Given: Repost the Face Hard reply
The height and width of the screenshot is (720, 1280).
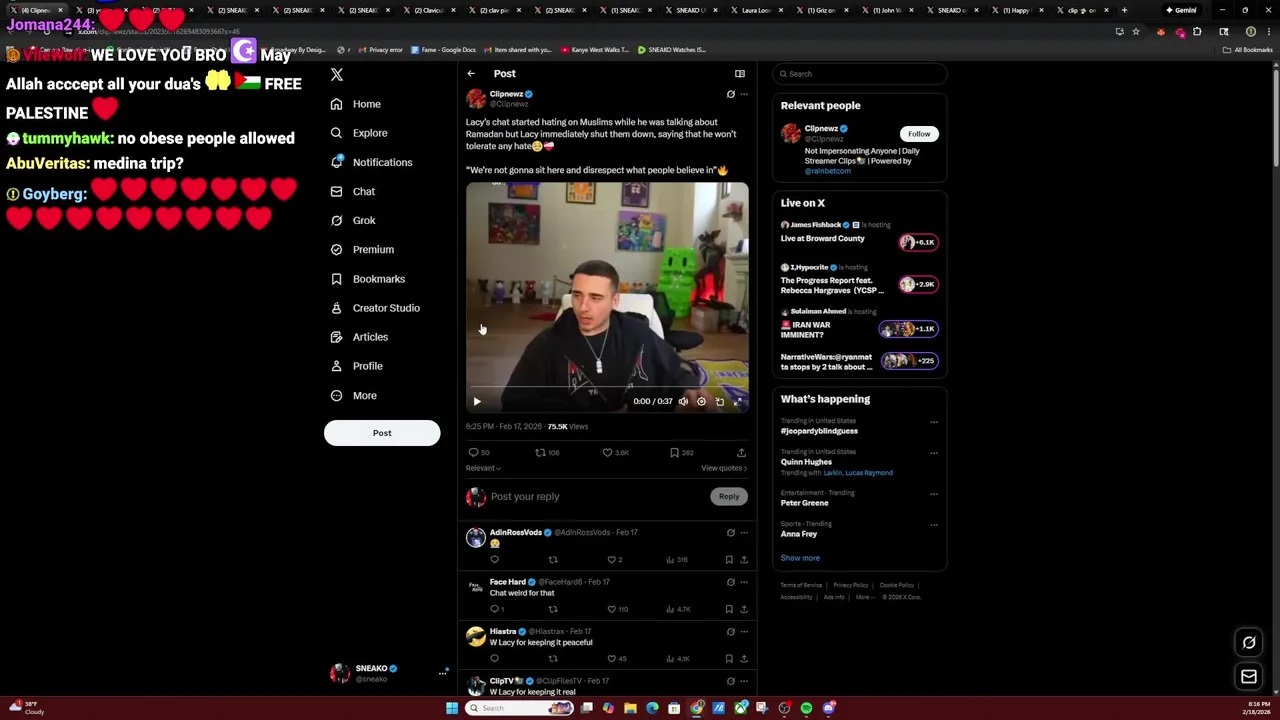Looking at the screenshot, I should tap(553, 609).
